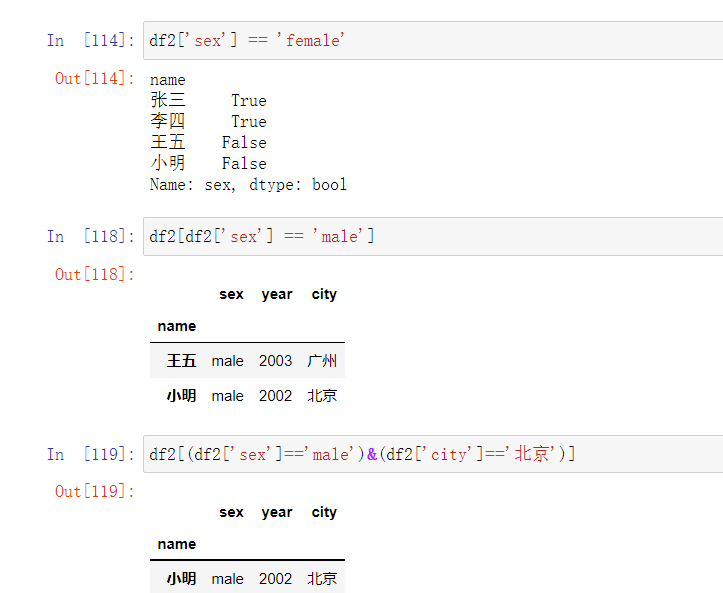Click 2002 cell in Out[119] table
The height and width of the screenshot is (593, 723).
click(275, 579)
